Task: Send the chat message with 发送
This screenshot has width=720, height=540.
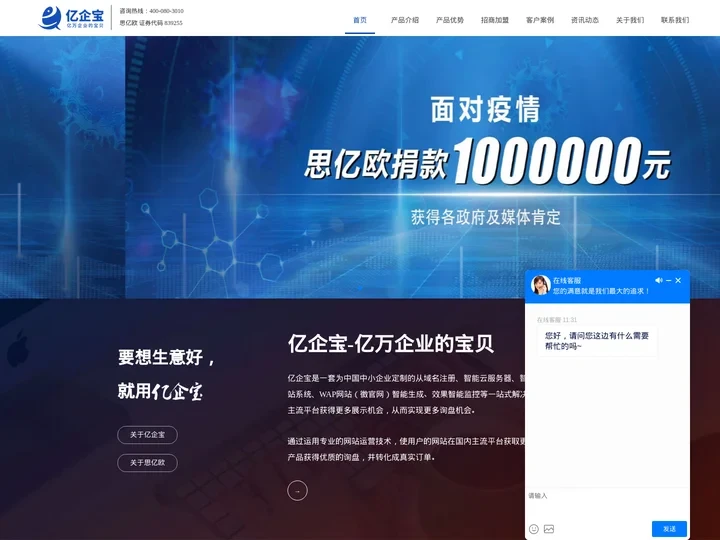Action: click(x=669, y=529)
